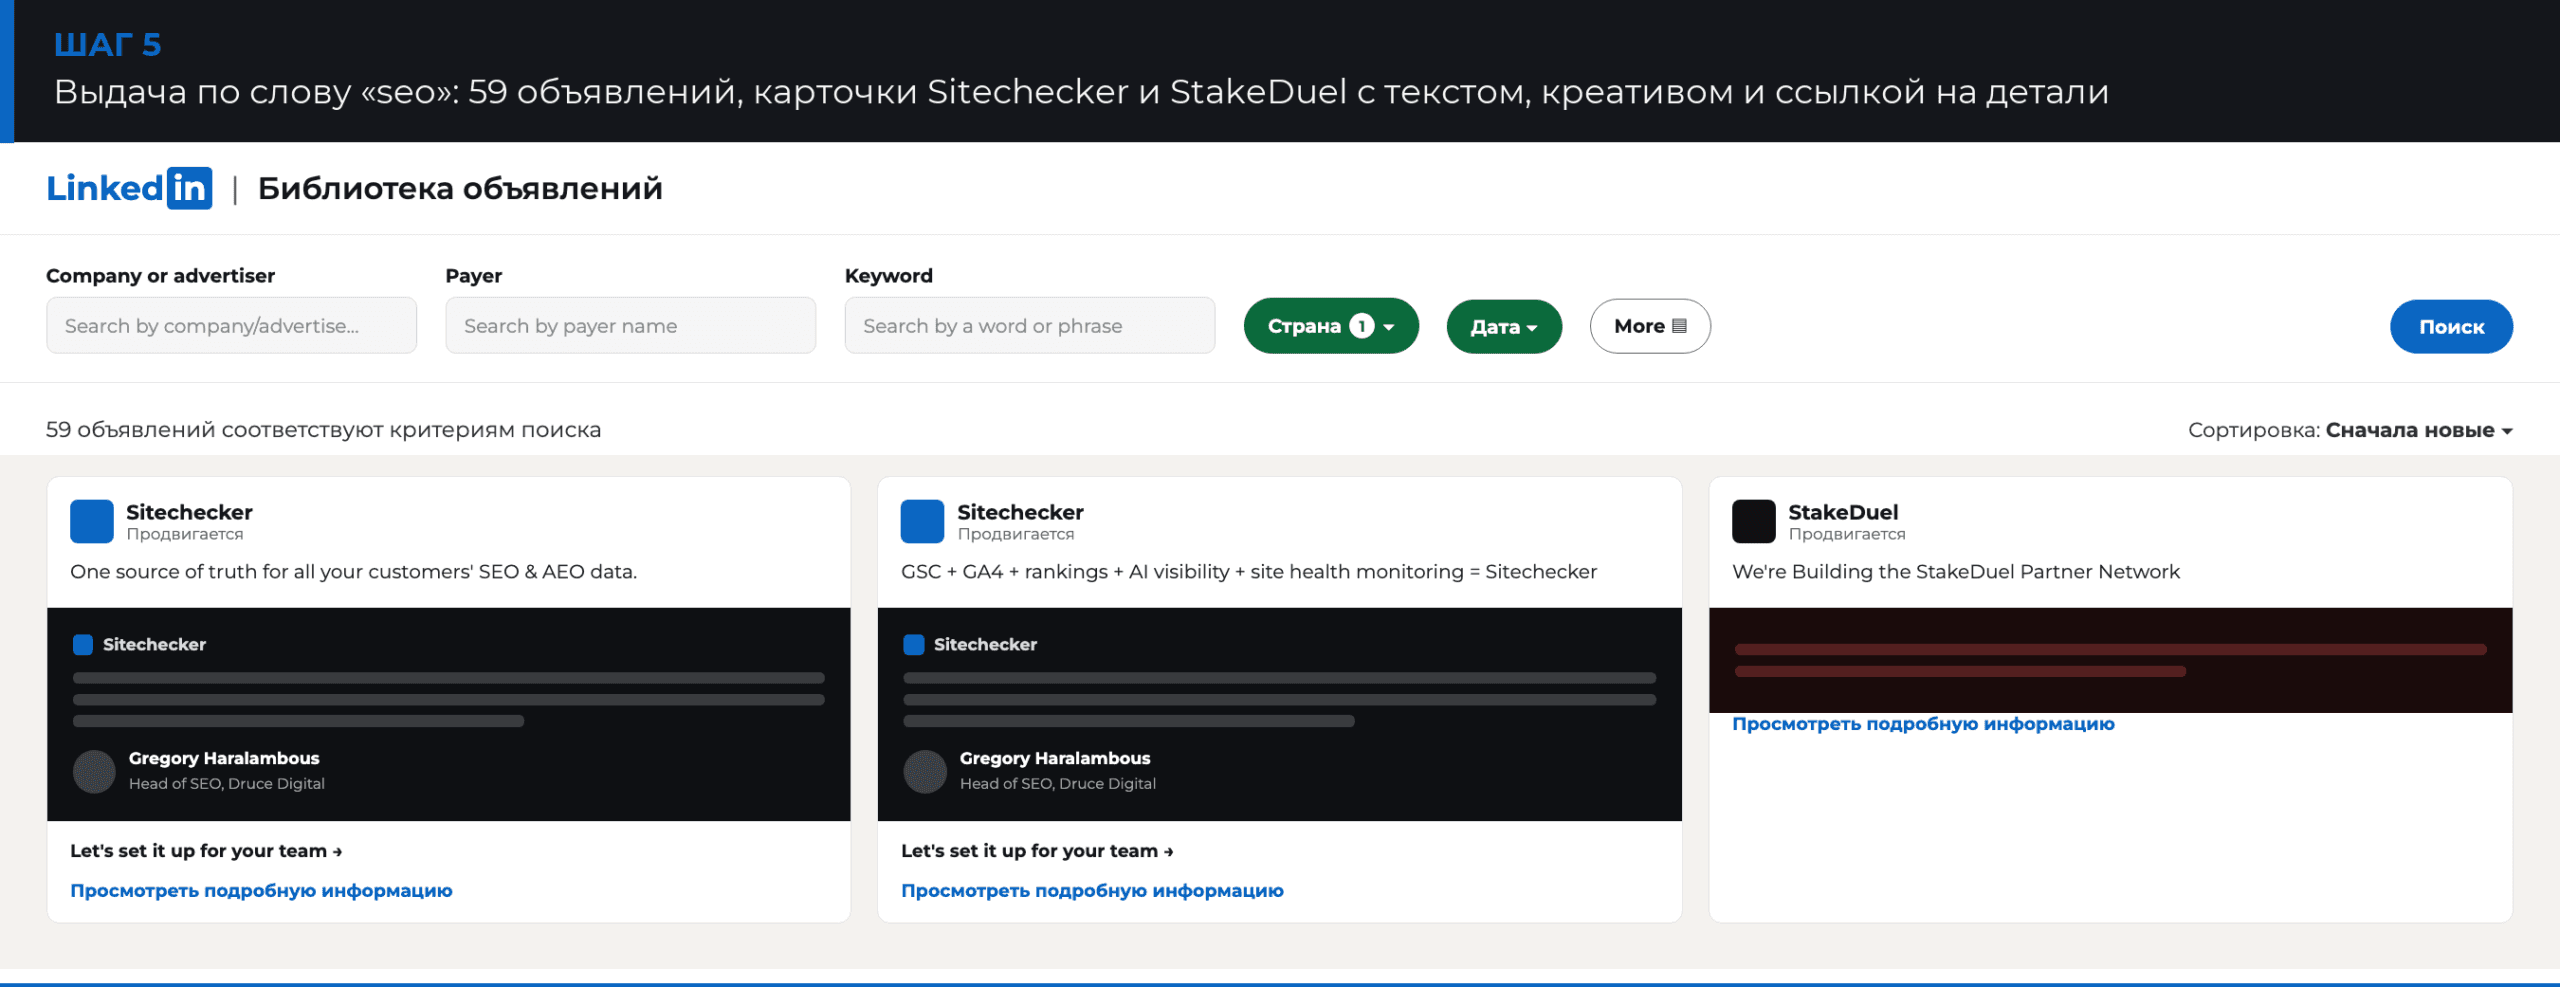The height and width of the screenshot is (987, 2560).
Task: Click Sitechecker logo on SEO & AEO card
Action: click(x=92, y=521)
